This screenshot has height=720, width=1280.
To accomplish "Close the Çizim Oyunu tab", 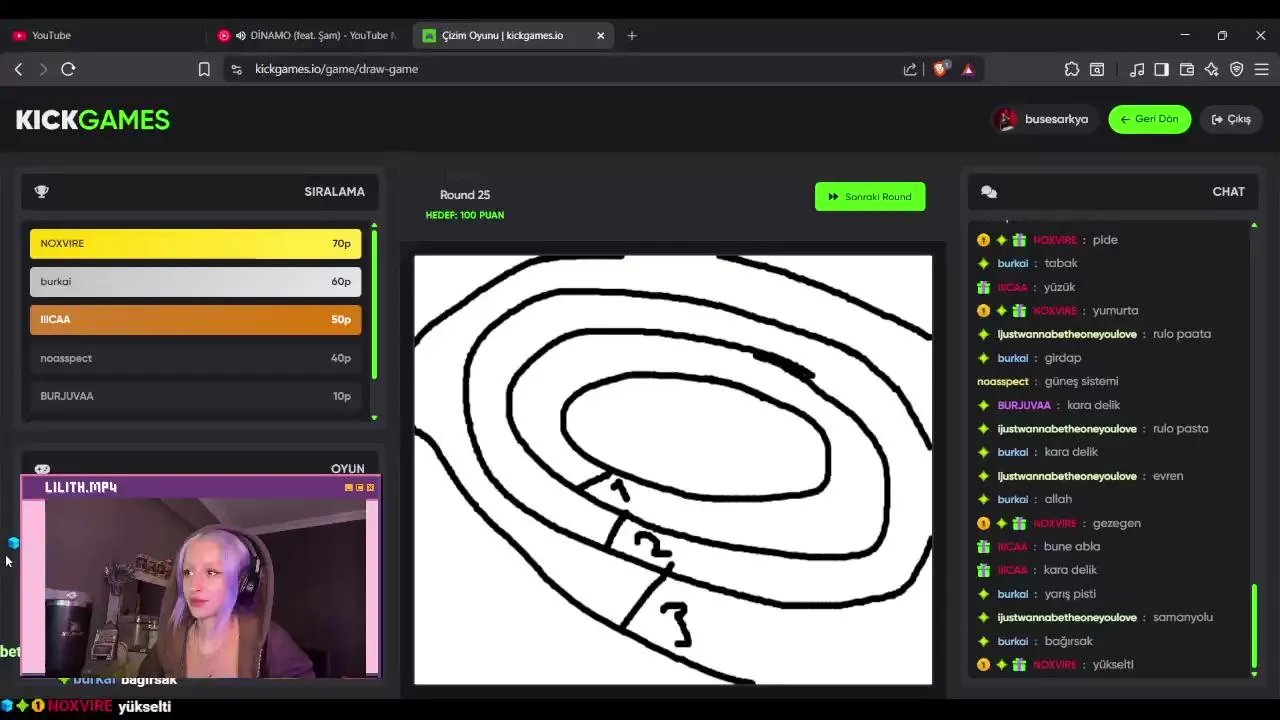I will pos(600,35).
